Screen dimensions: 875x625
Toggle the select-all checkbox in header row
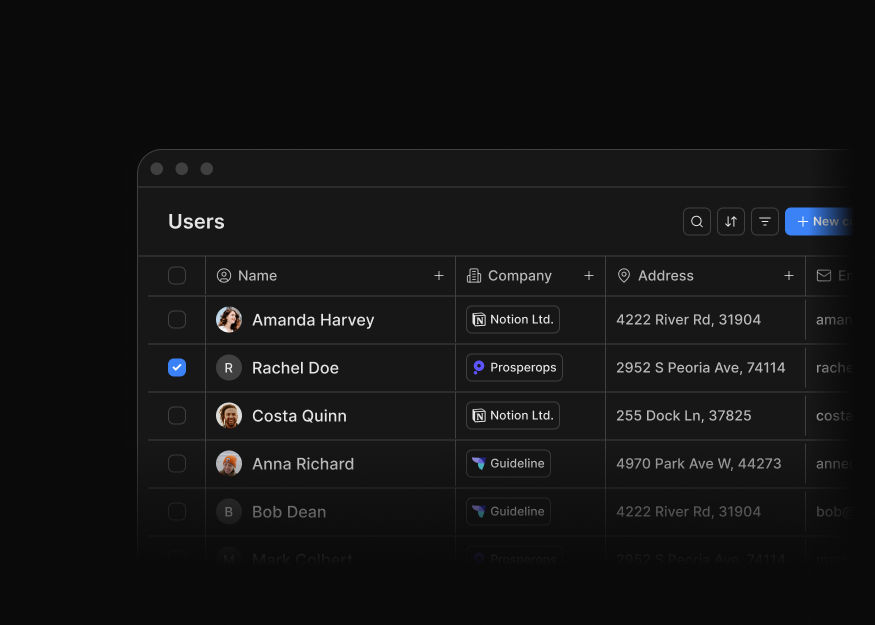pos(177,275)
